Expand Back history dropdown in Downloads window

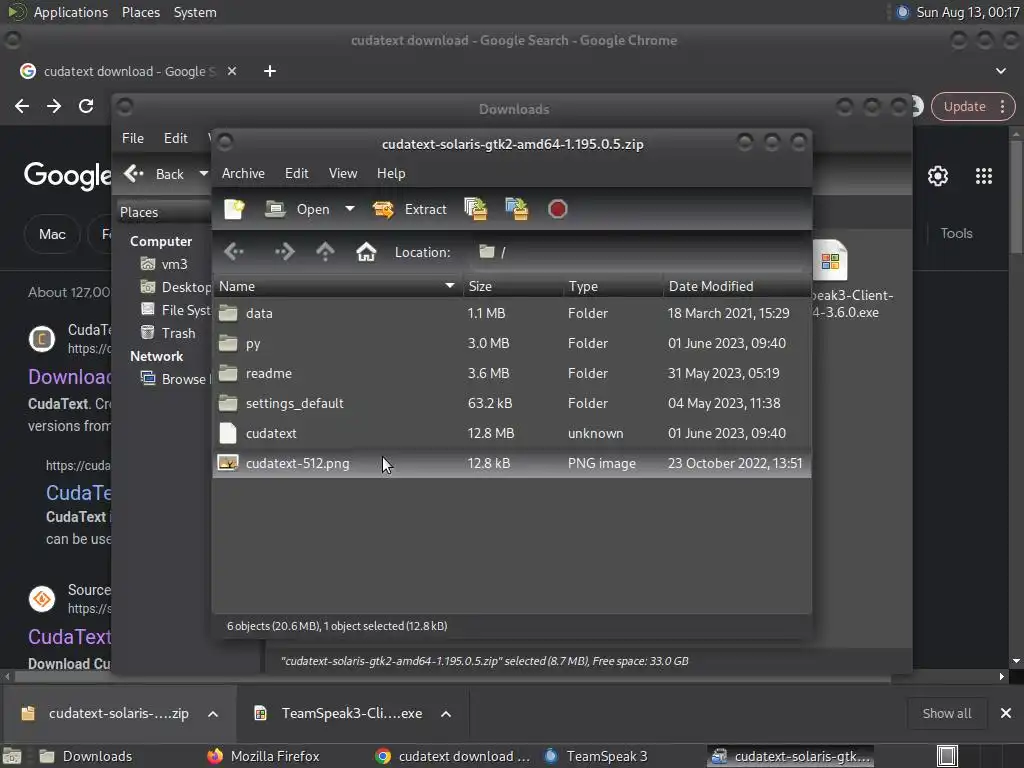click(x=203, y=174)
